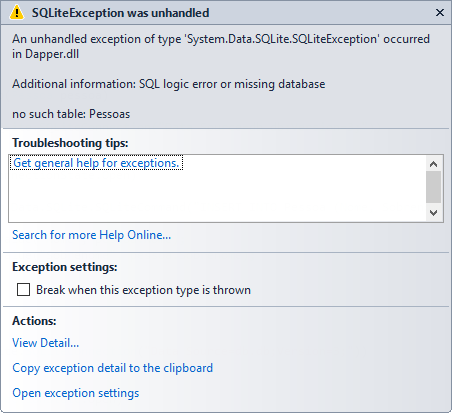Screen dimensions: 452x413
Task: Click the 'Break when this exception type' label
Action: [x=143, y=290]
